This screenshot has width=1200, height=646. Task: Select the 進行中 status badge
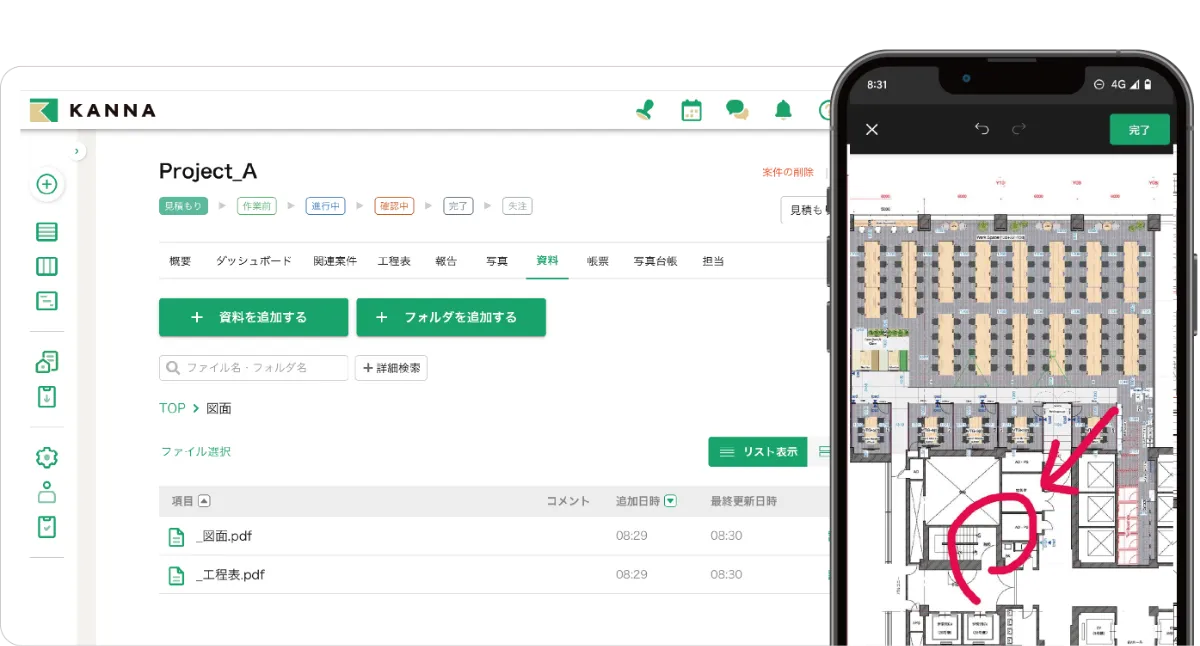[326, 206]
